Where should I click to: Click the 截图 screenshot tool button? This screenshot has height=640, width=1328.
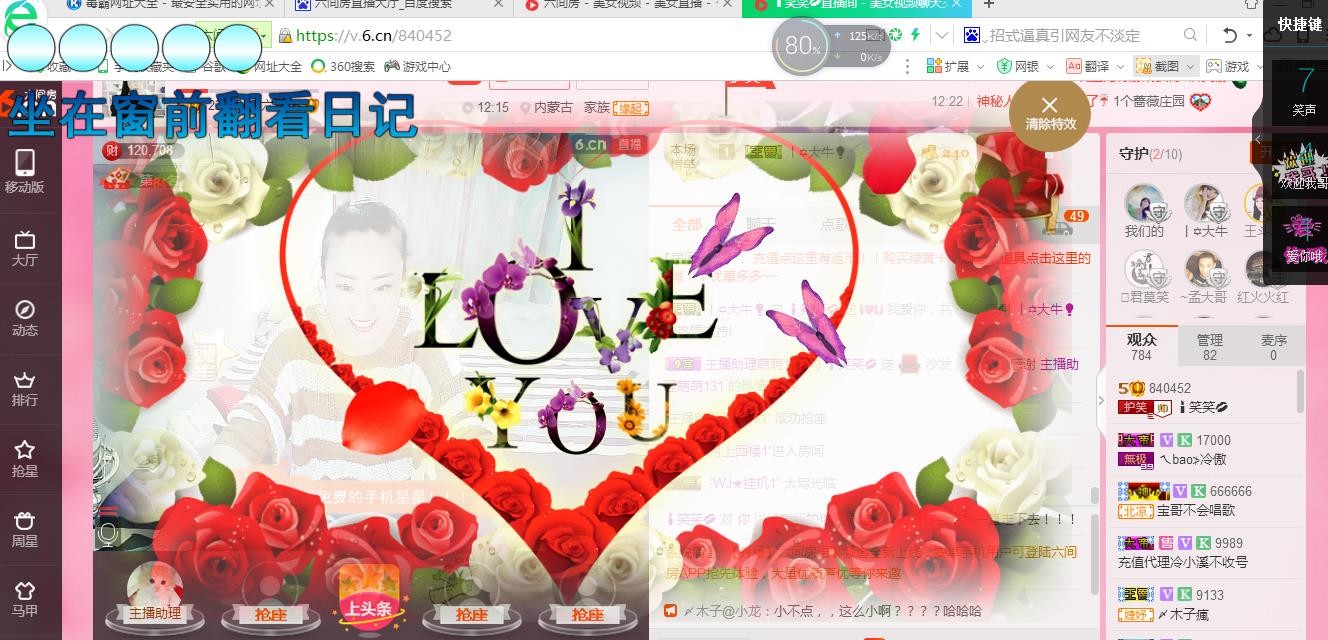point(1158,66)
